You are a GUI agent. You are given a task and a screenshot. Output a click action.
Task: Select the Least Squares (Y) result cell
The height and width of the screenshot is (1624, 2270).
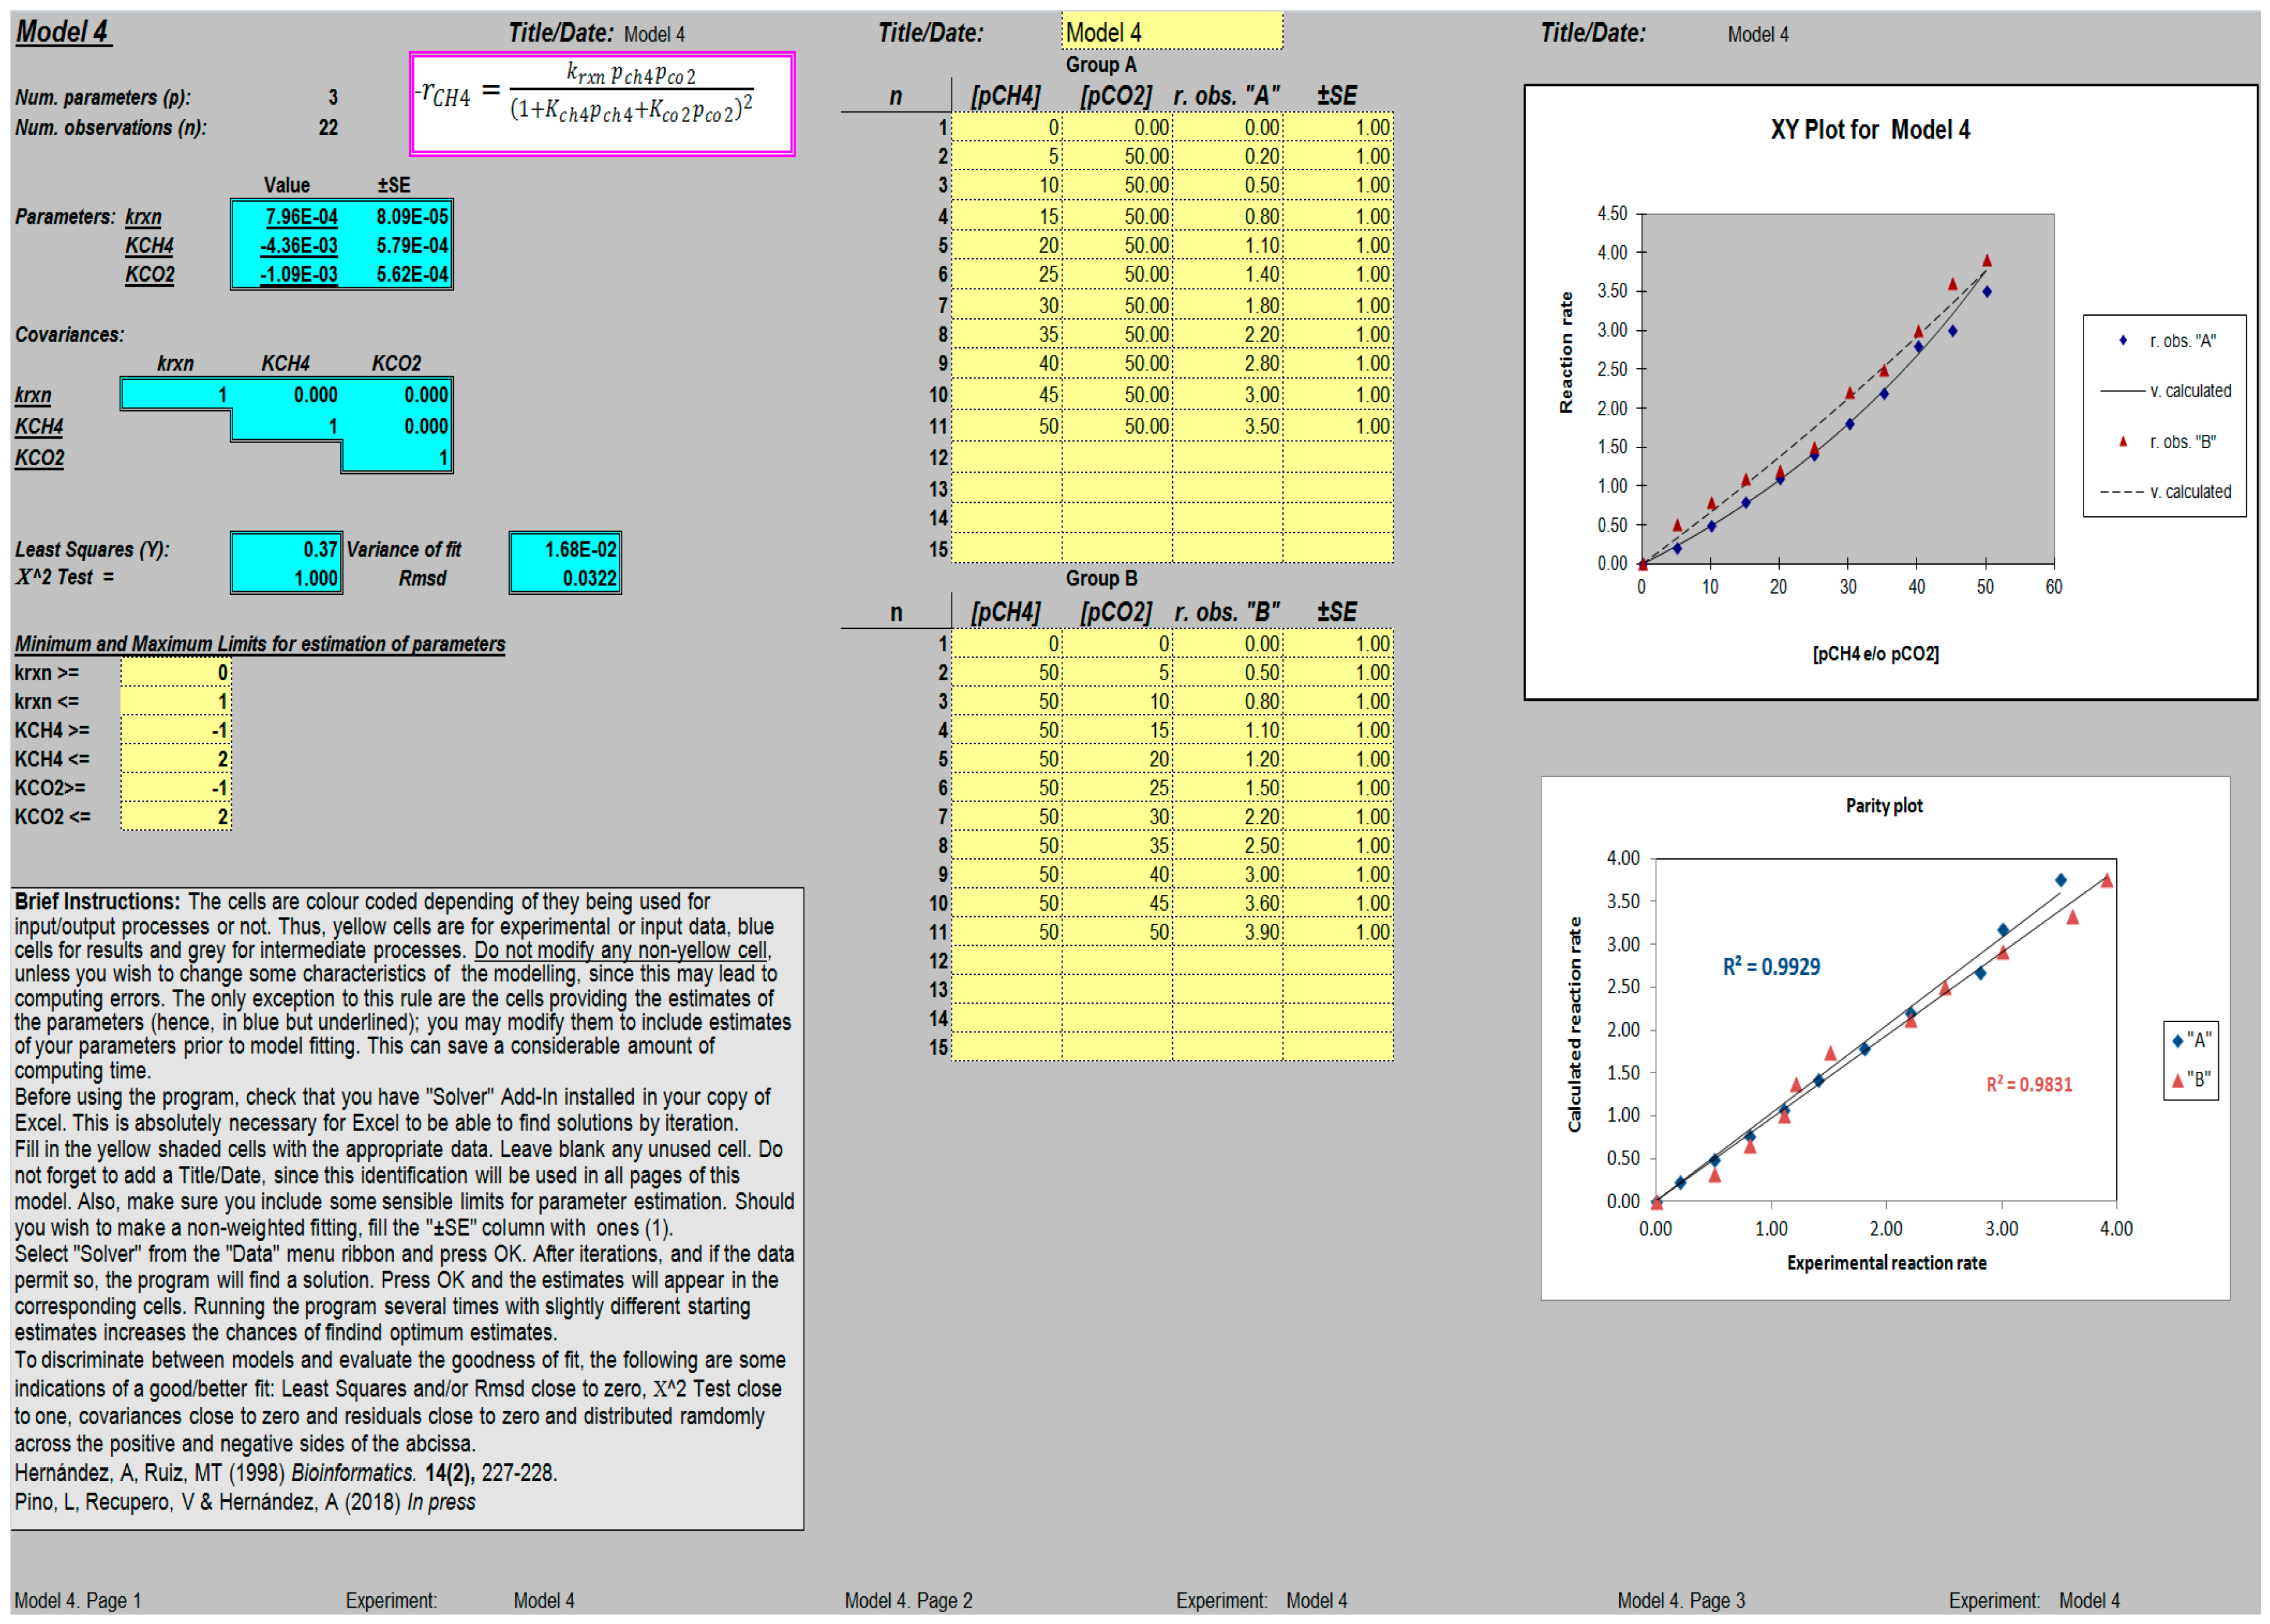pyautogui.click(x=285, y=549)
